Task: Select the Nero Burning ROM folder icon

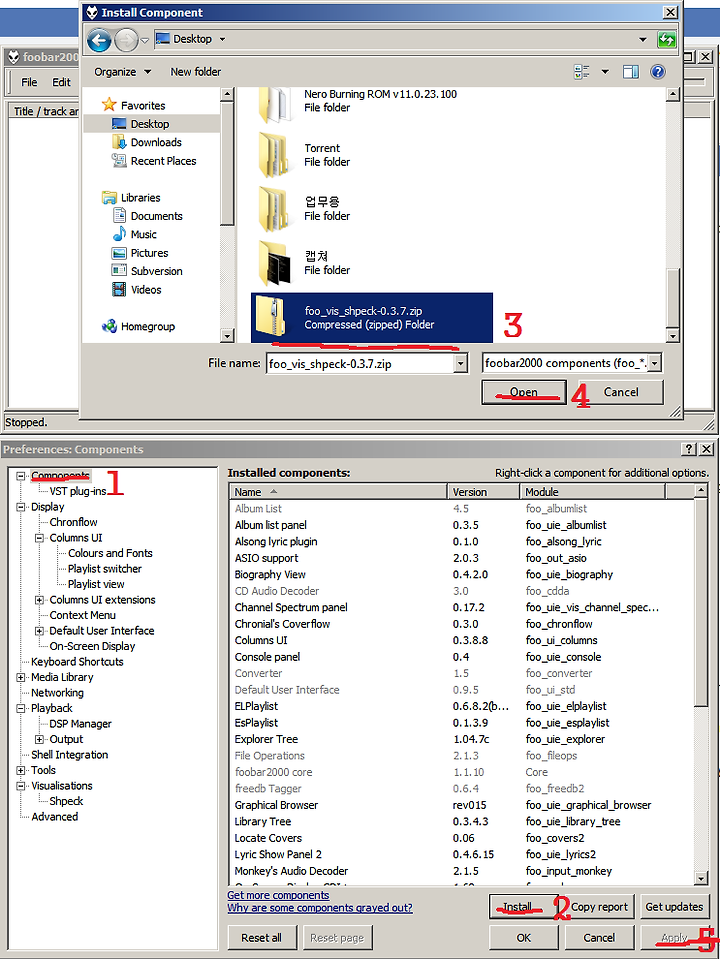Action: [x=275, y=104]
